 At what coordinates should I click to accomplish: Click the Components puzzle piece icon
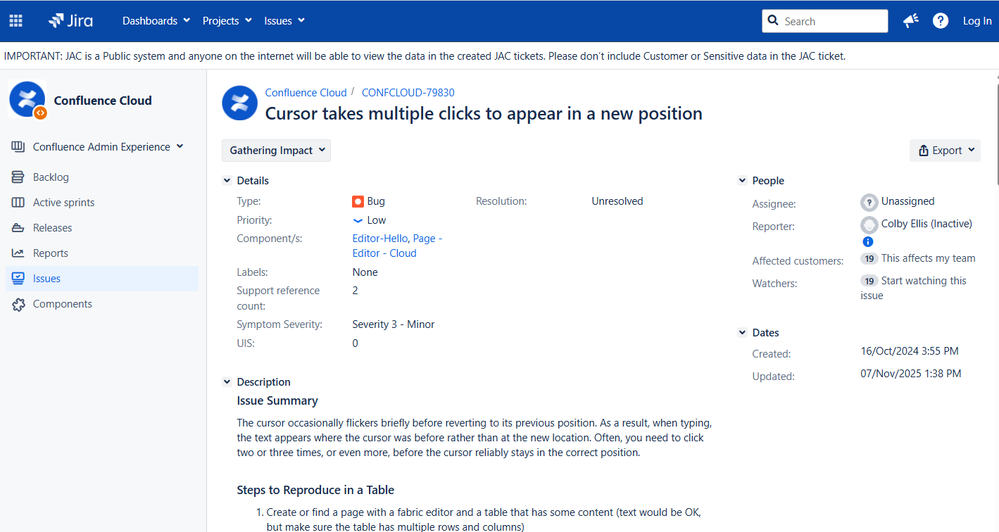click(18, 305)
